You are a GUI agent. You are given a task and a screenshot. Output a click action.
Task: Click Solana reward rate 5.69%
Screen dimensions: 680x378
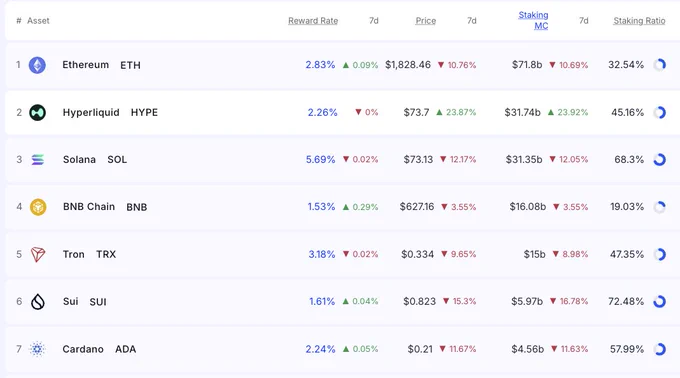pos(320,160)
